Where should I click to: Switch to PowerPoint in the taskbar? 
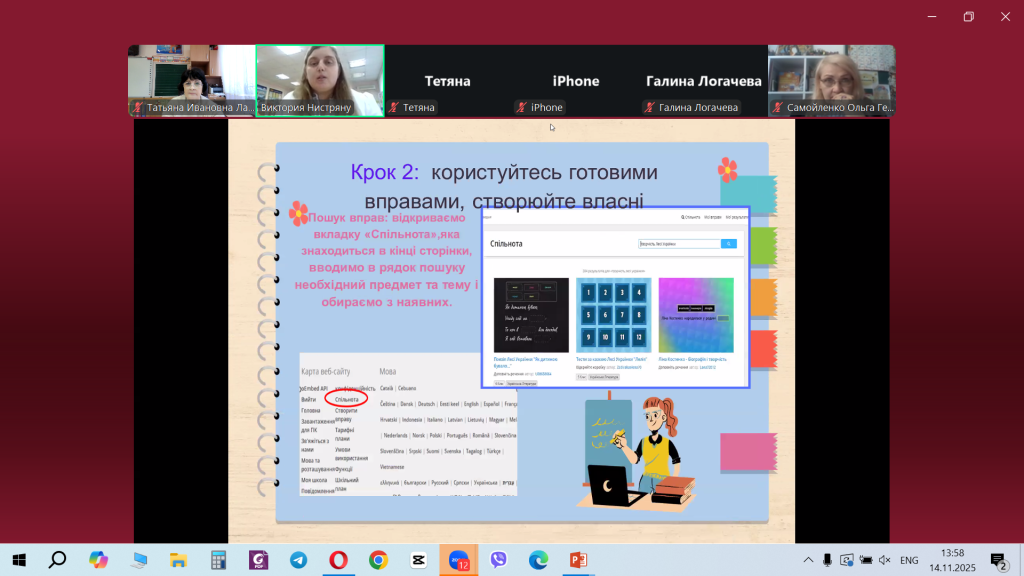click(x=579, y=559)
